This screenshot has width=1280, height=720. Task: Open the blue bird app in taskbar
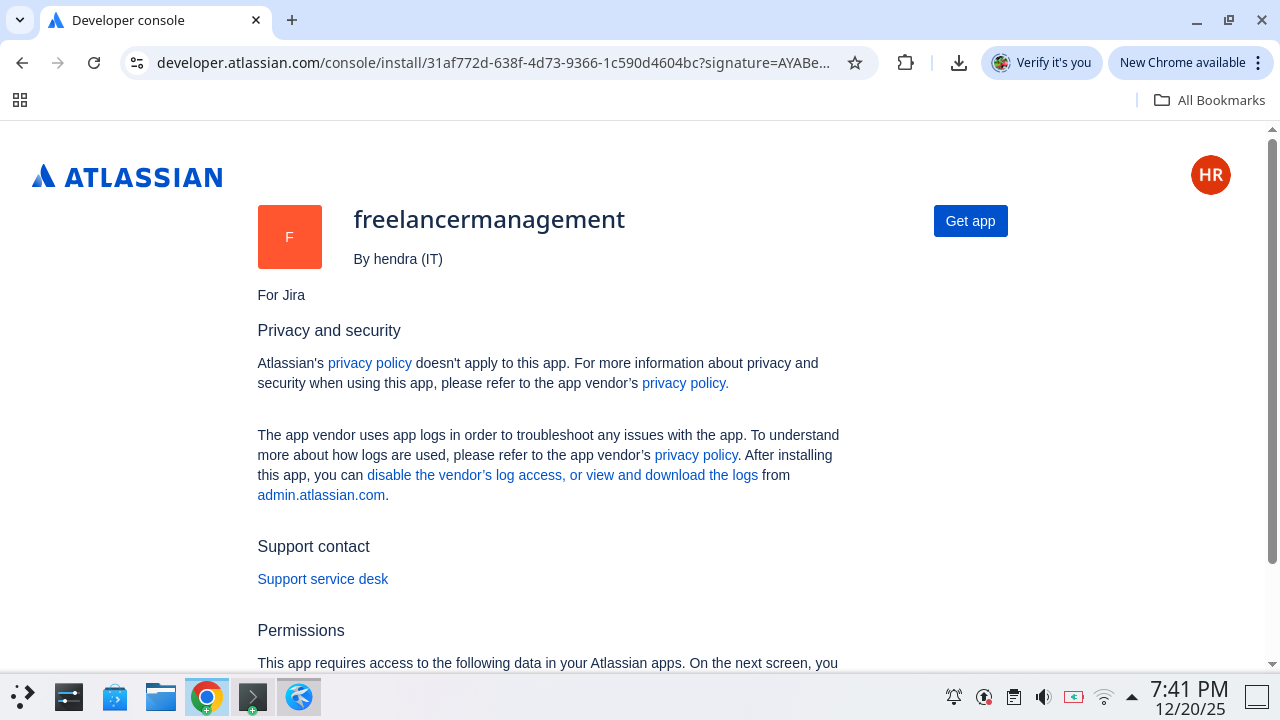[299, 697]
